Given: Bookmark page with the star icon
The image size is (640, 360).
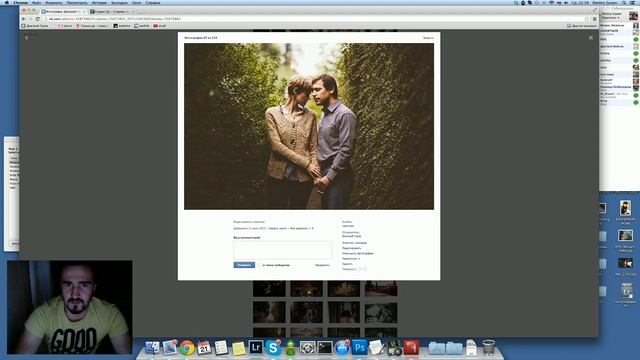Looking at the screenshot, I should (587, 19).
